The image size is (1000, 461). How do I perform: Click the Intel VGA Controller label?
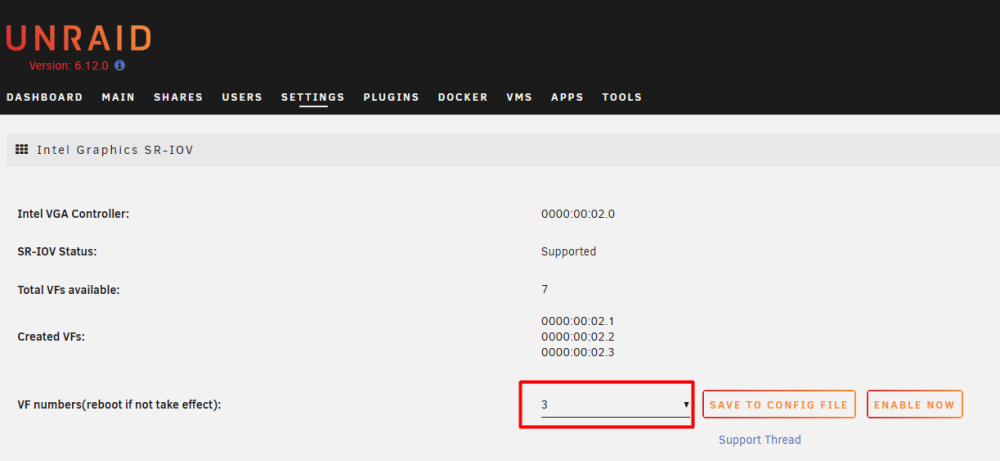73,214
